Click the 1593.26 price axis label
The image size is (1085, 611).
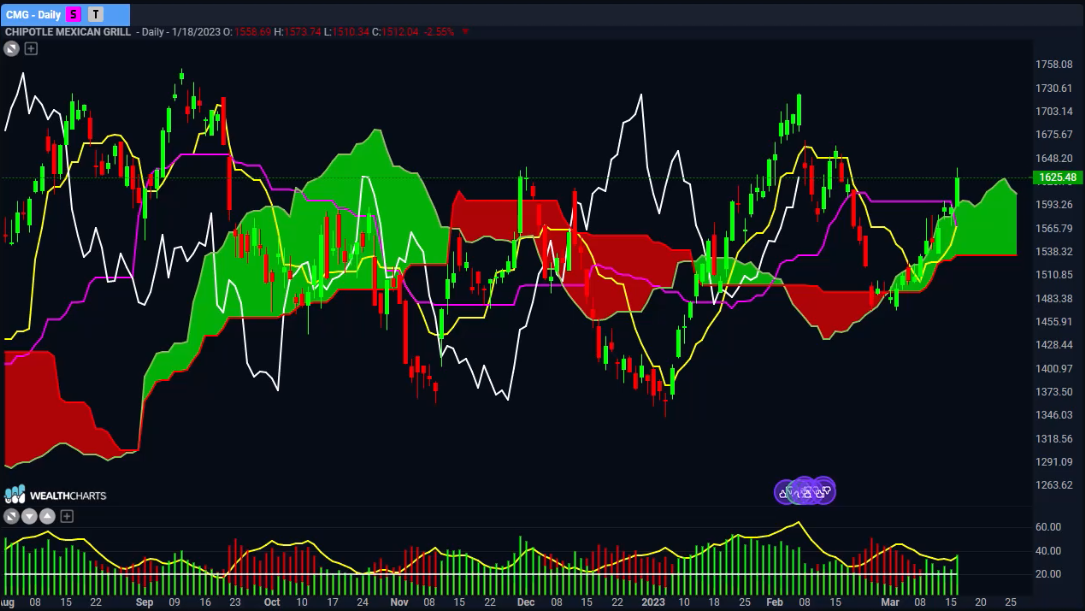click(x=1054, y=204)
